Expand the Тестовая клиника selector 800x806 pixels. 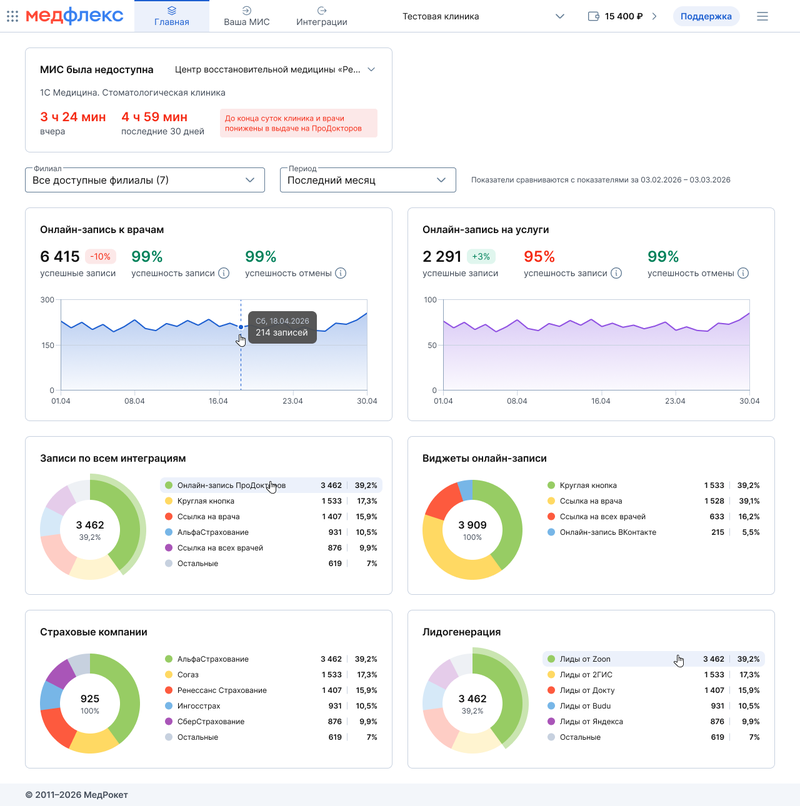click(x=483, y=16)
